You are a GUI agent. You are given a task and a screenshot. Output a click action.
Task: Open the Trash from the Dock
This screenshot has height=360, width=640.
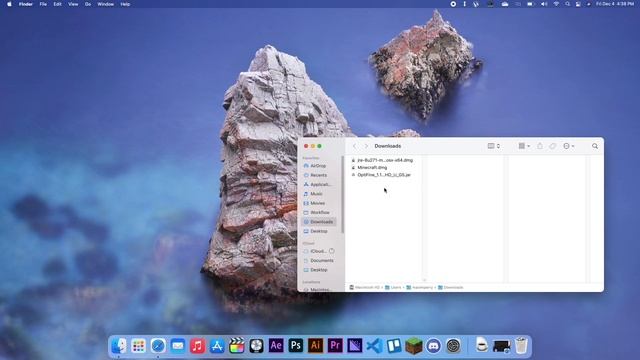tap(521, 346)
